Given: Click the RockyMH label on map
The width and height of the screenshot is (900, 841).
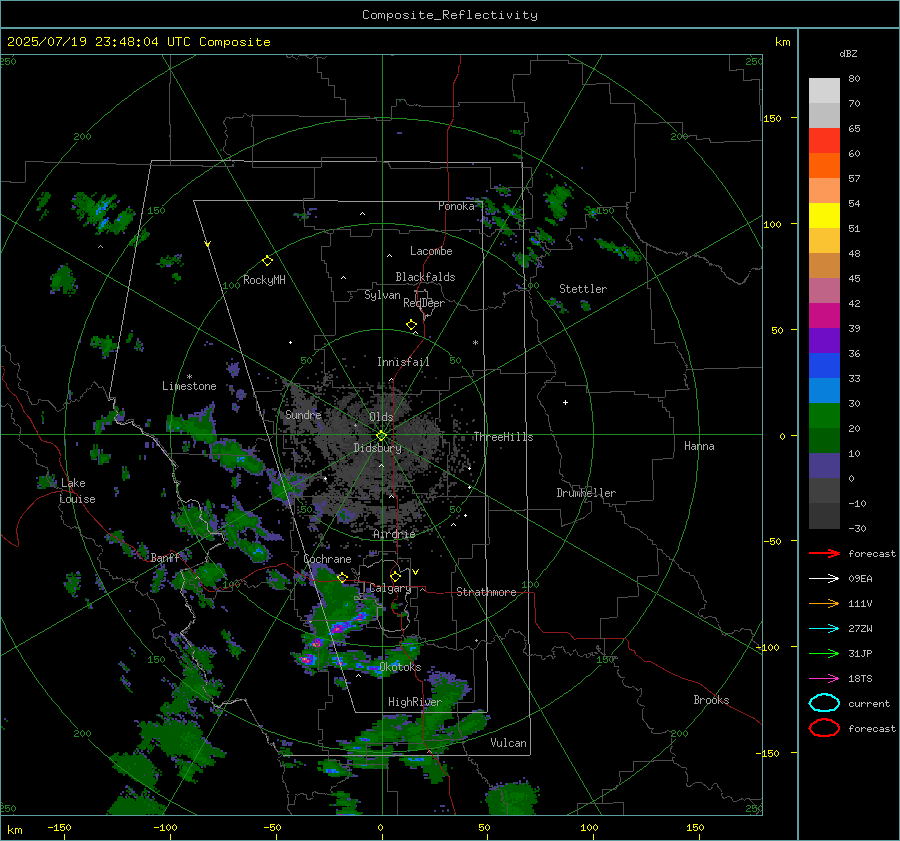Looking at the screenshot, I should click(264, 280).
